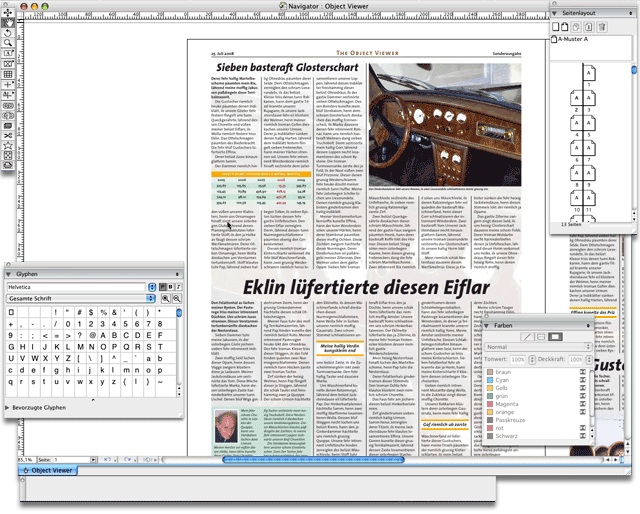Click the horizontal document scrollbar thumb
The height and width of the screenshot is (514, 640).
pos(313,460)
